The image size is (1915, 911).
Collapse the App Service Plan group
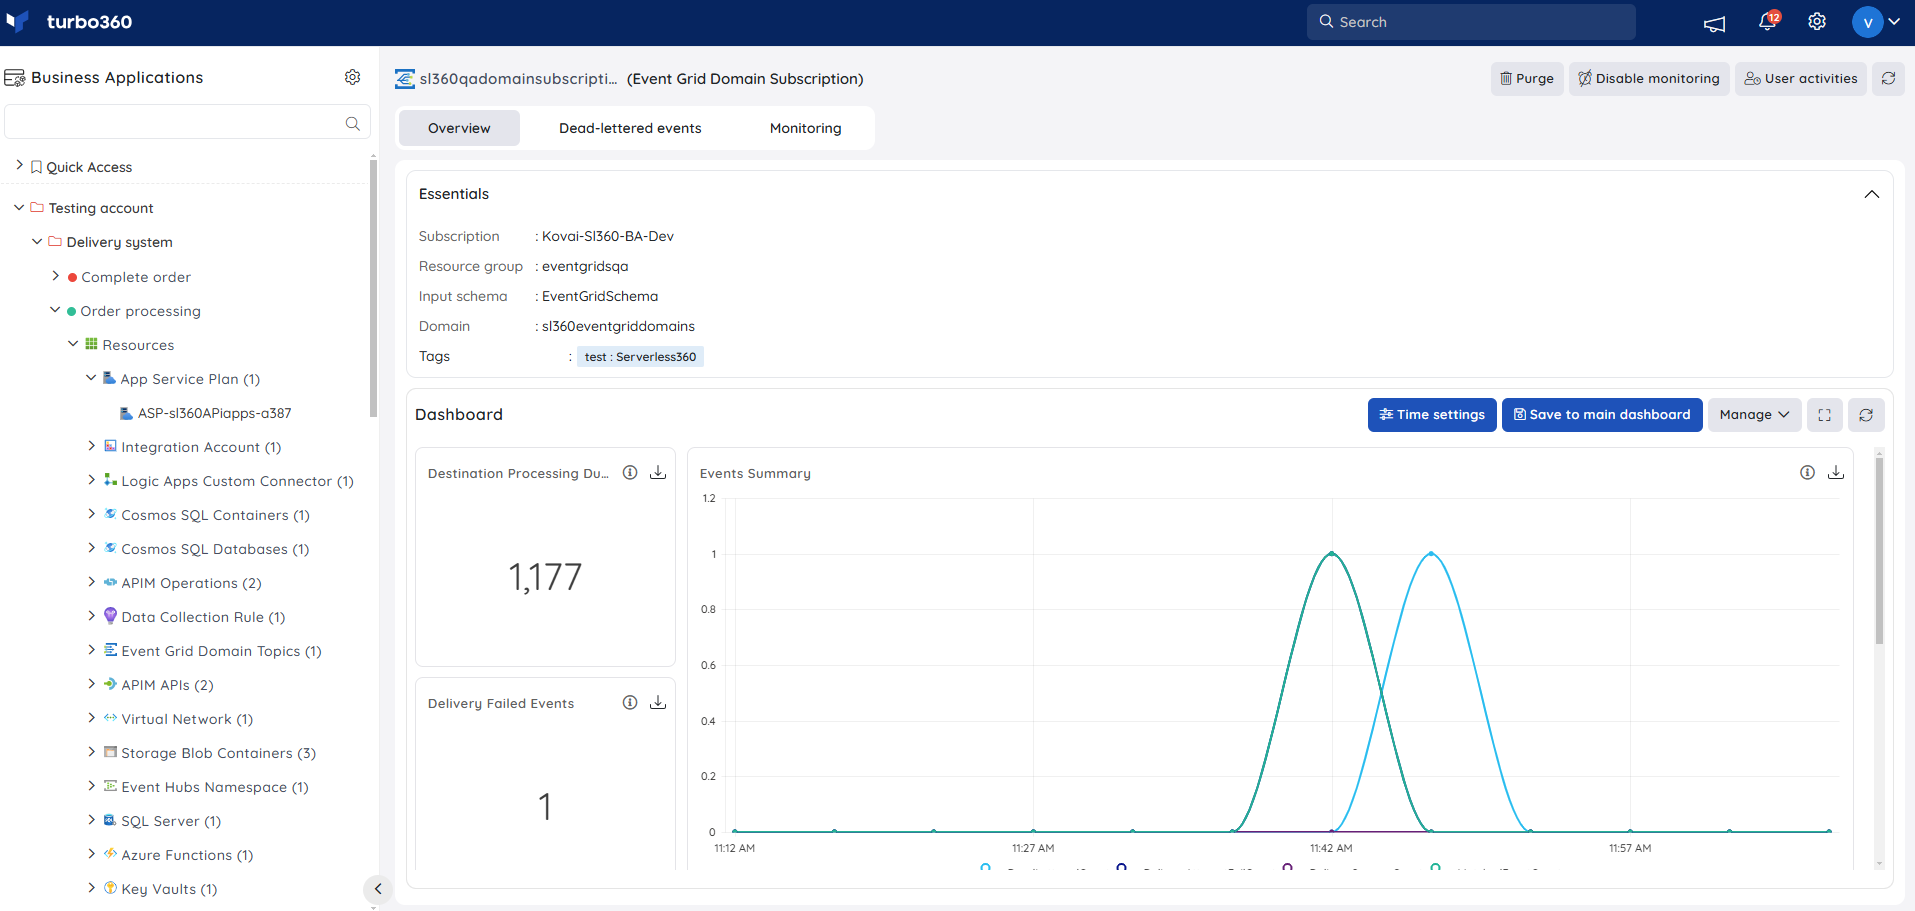click(91, 378)
